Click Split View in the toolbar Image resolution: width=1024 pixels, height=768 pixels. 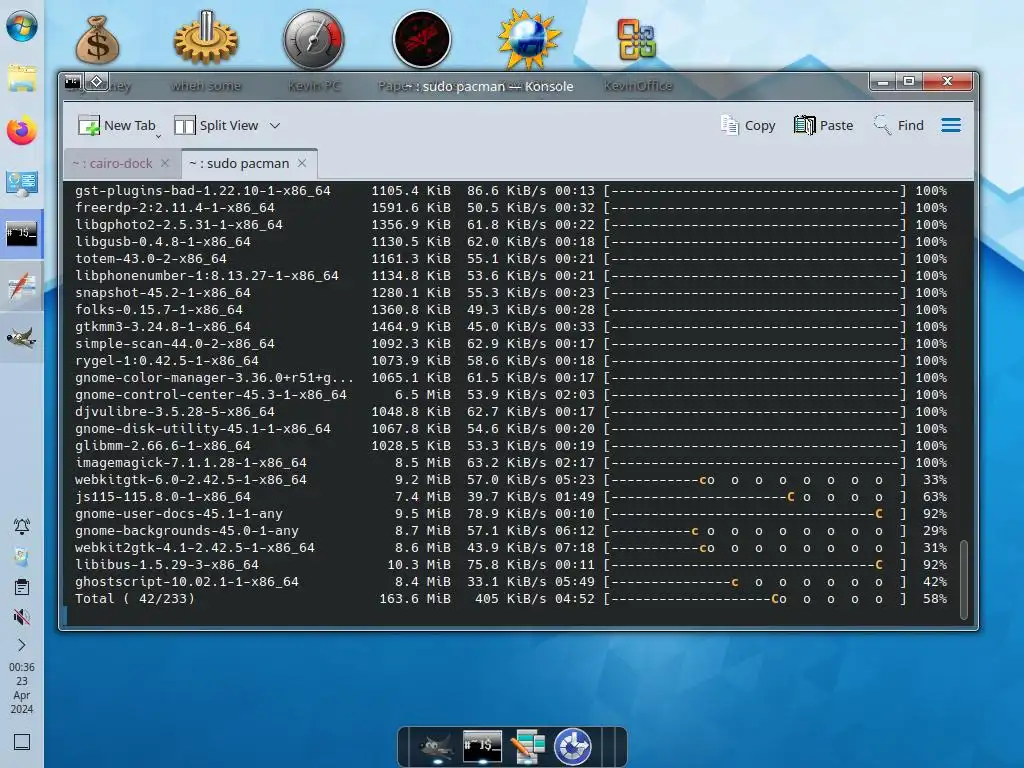(217, 125)
